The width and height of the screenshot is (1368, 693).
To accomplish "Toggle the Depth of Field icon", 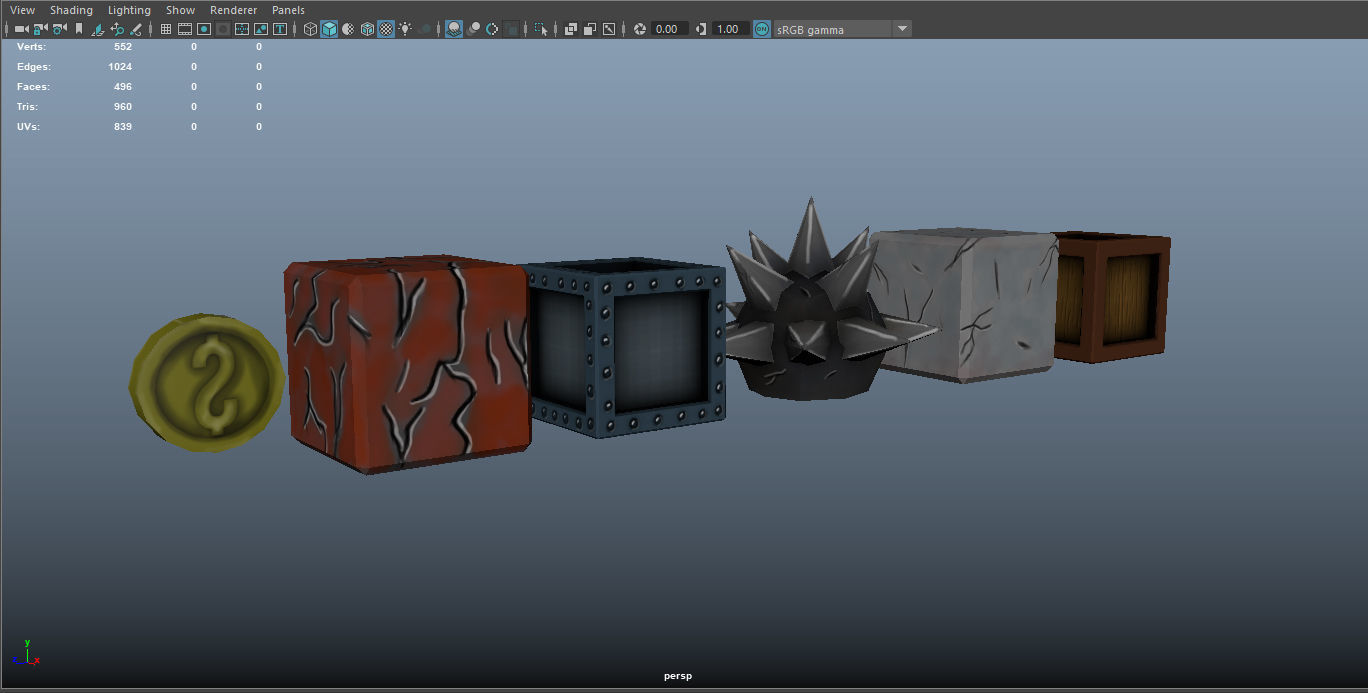I will (511, 29).
